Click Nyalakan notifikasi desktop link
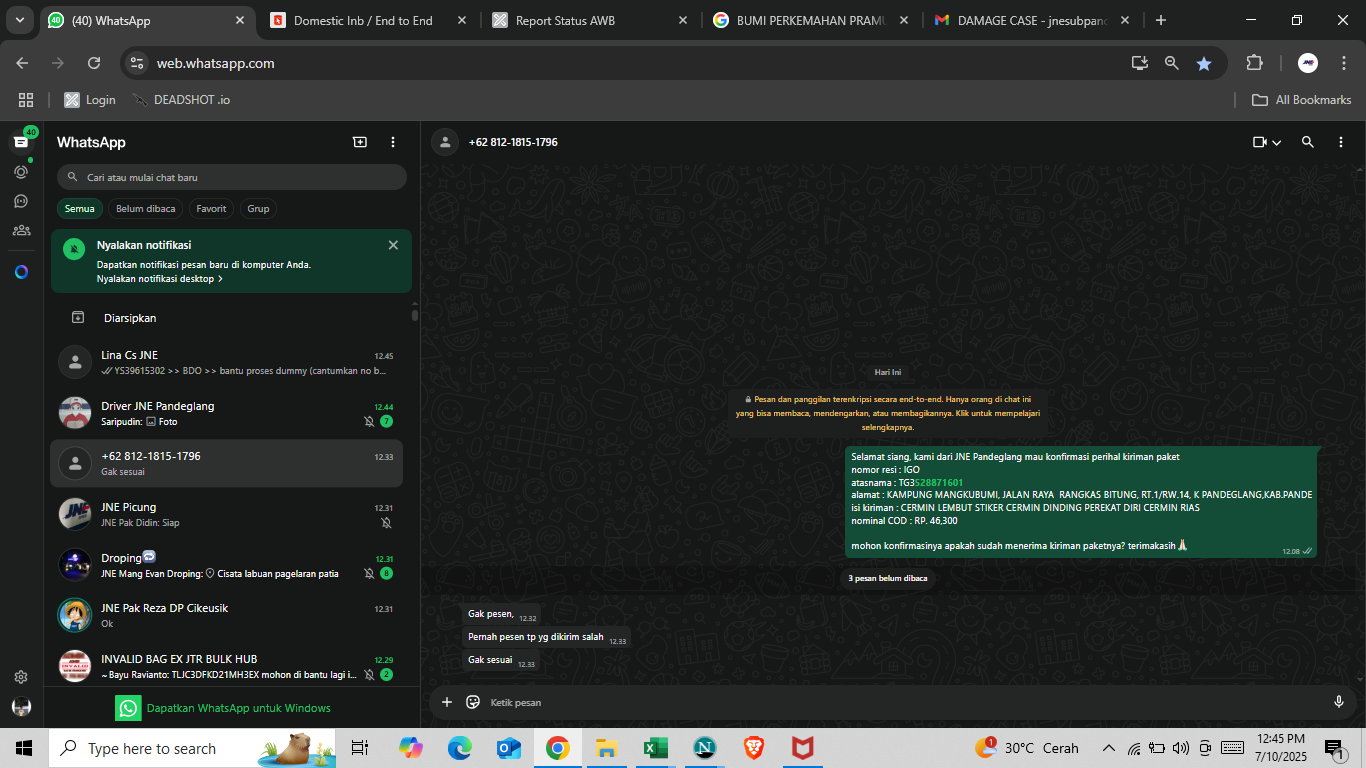The width and height of the screenshot is (1366, 768). [159, 279]
